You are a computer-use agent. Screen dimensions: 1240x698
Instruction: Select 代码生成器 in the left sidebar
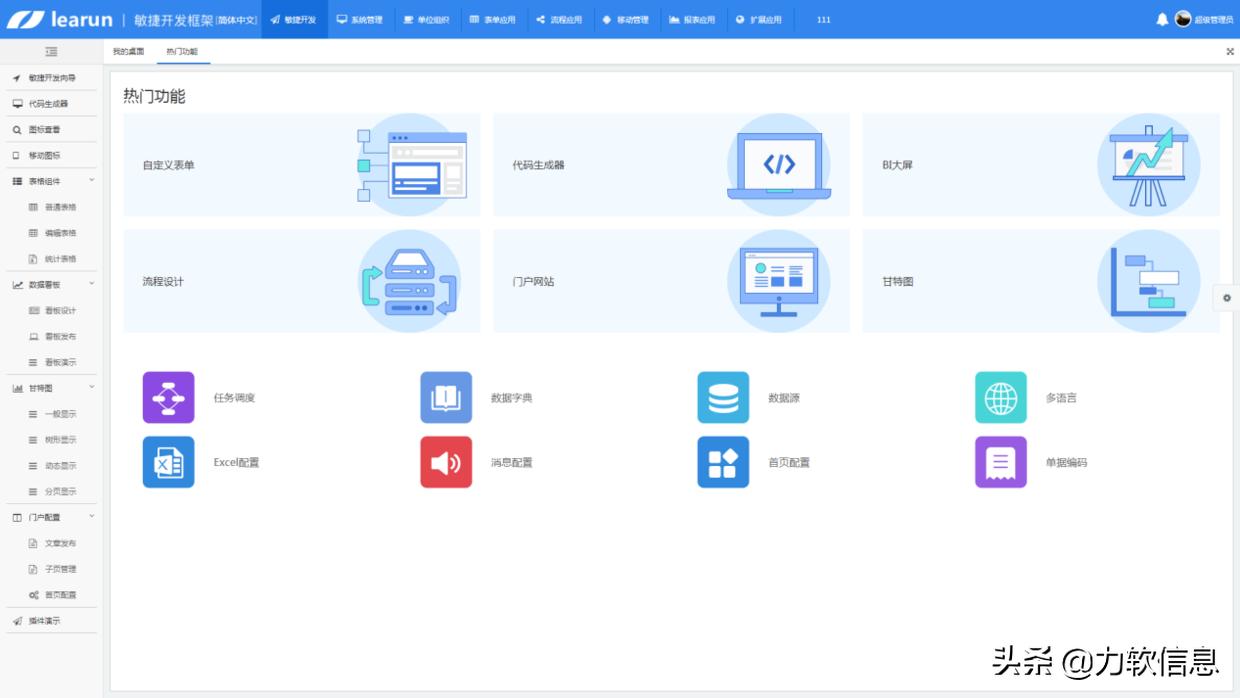(x=53, y=104)
